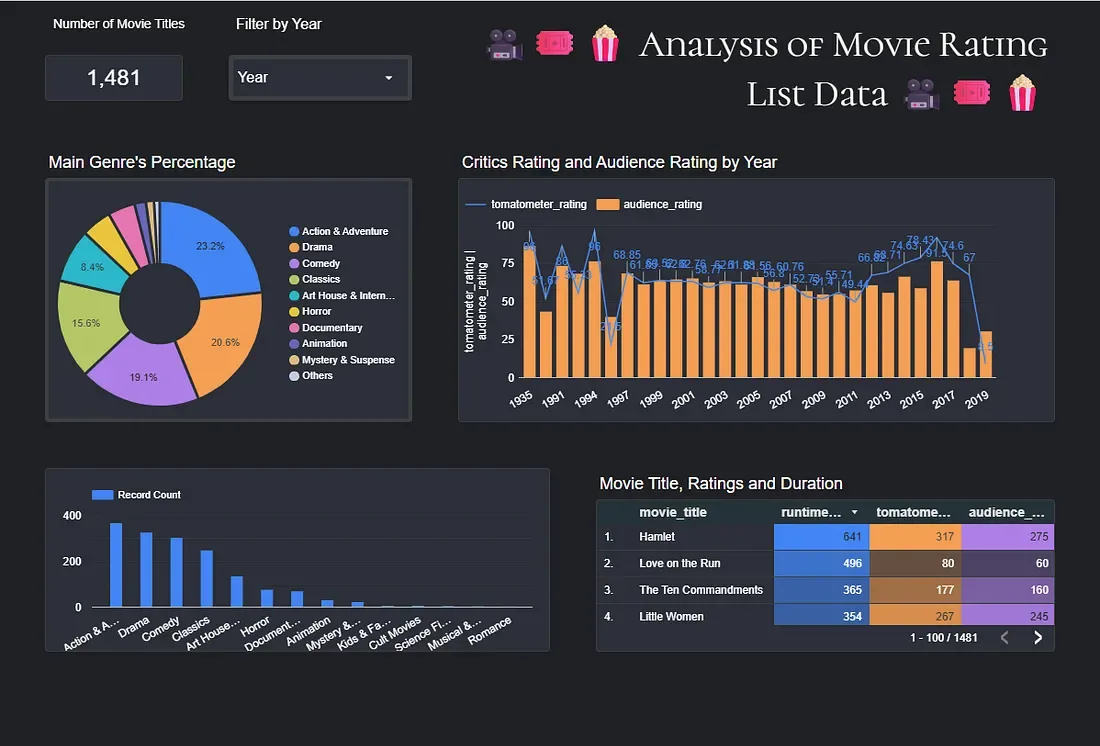
Task: Click Comedy purple legend dot
Action: click(x=294, y=263)
